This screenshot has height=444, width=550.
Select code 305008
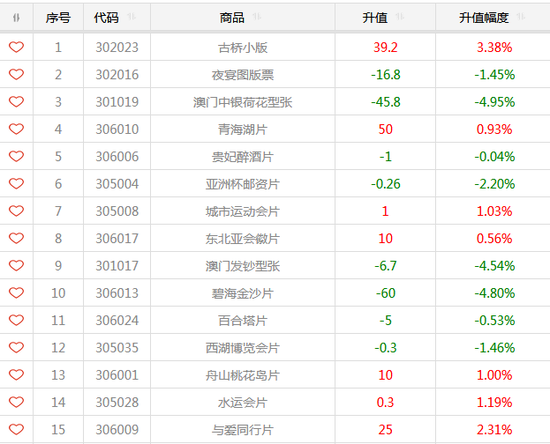(117, 211)
